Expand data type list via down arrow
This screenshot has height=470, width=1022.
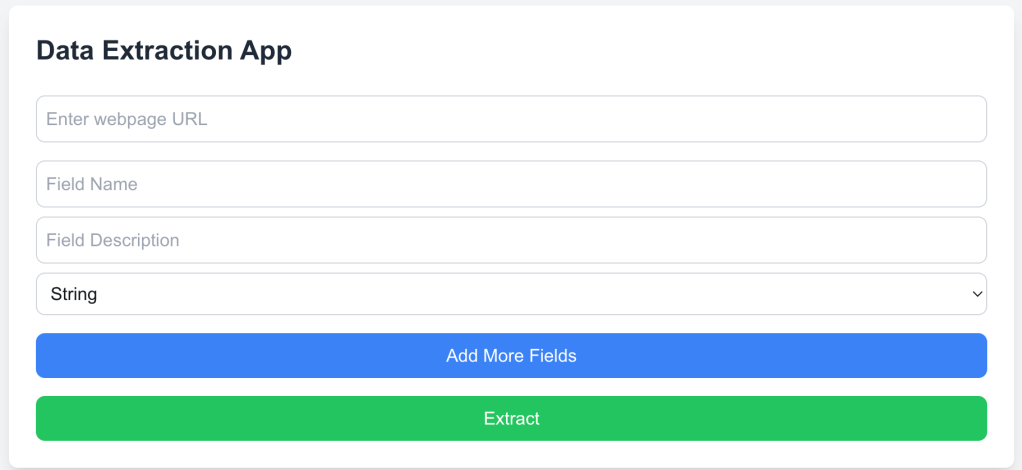pos(976,294)
